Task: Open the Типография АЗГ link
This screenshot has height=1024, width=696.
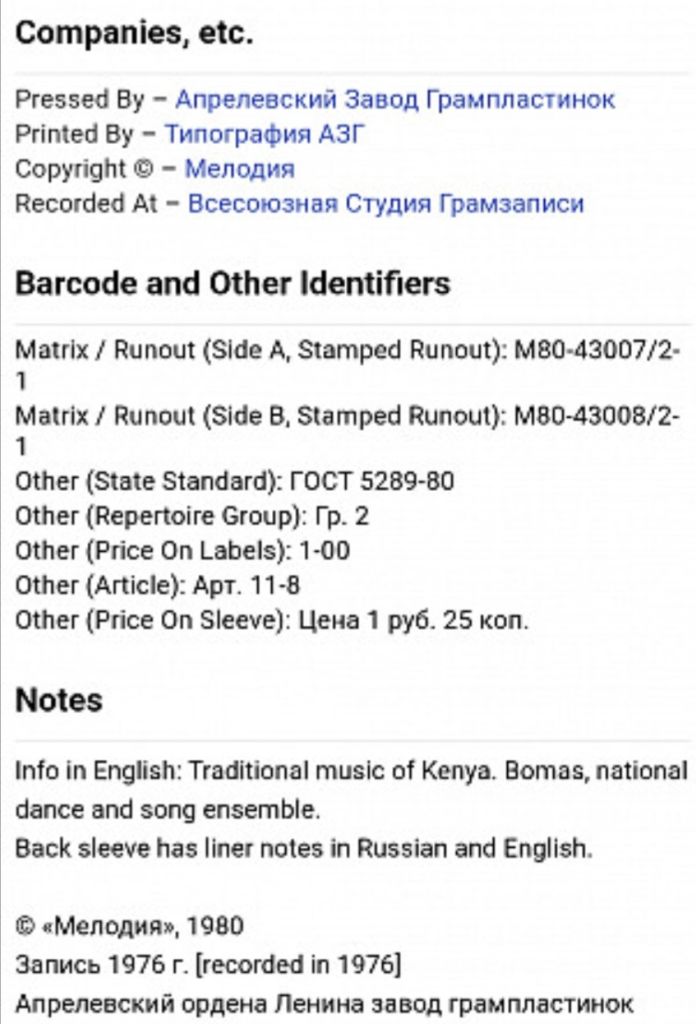Action: coord(264,134)
